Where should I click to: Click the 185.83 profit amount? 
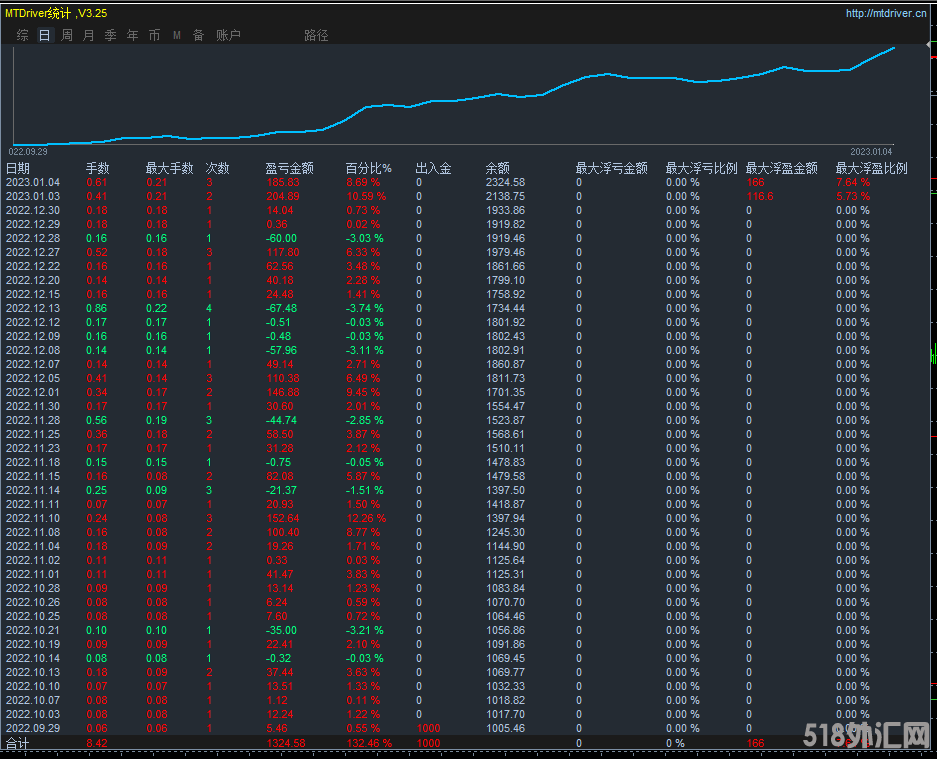pos(283,182)
